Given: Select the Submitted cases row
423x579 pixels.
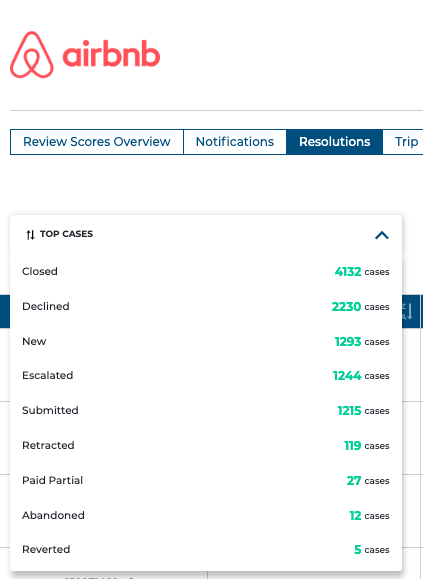Looking at the screenshot, I should tap(206, 411).
